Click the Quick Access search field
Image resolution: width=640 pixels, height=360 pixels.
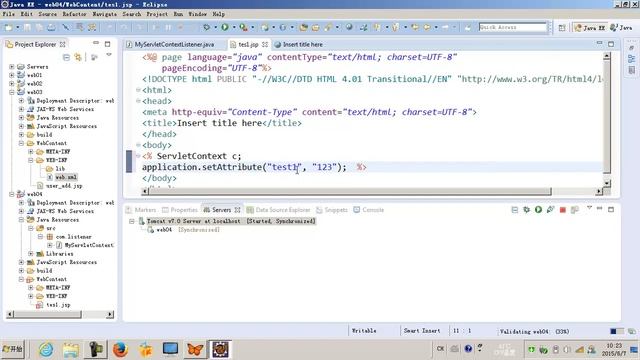(513, 27)
